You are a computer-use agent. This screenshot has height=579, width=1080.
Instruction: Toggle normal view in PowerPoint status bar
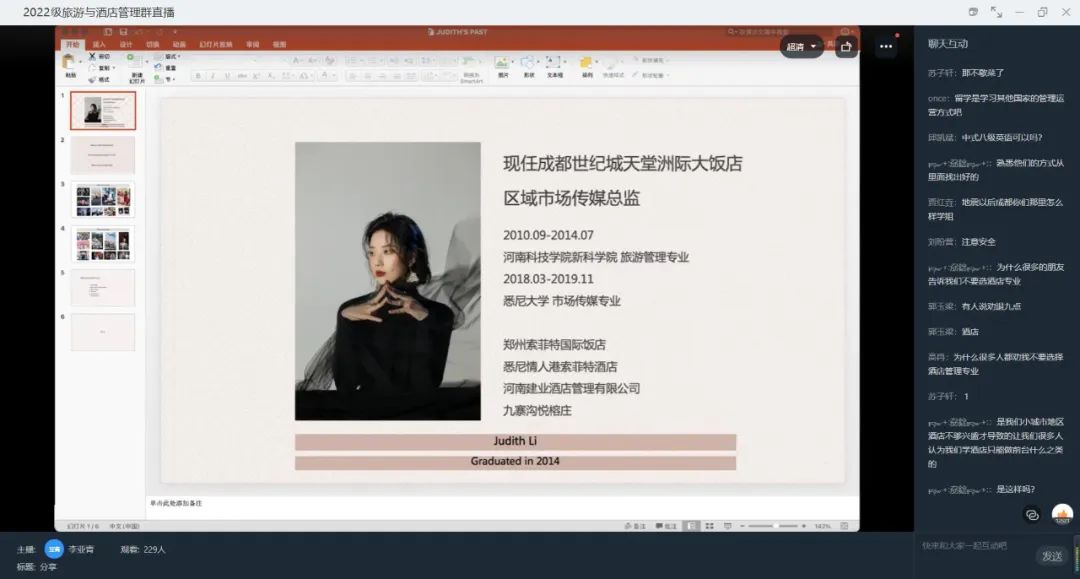693,526
